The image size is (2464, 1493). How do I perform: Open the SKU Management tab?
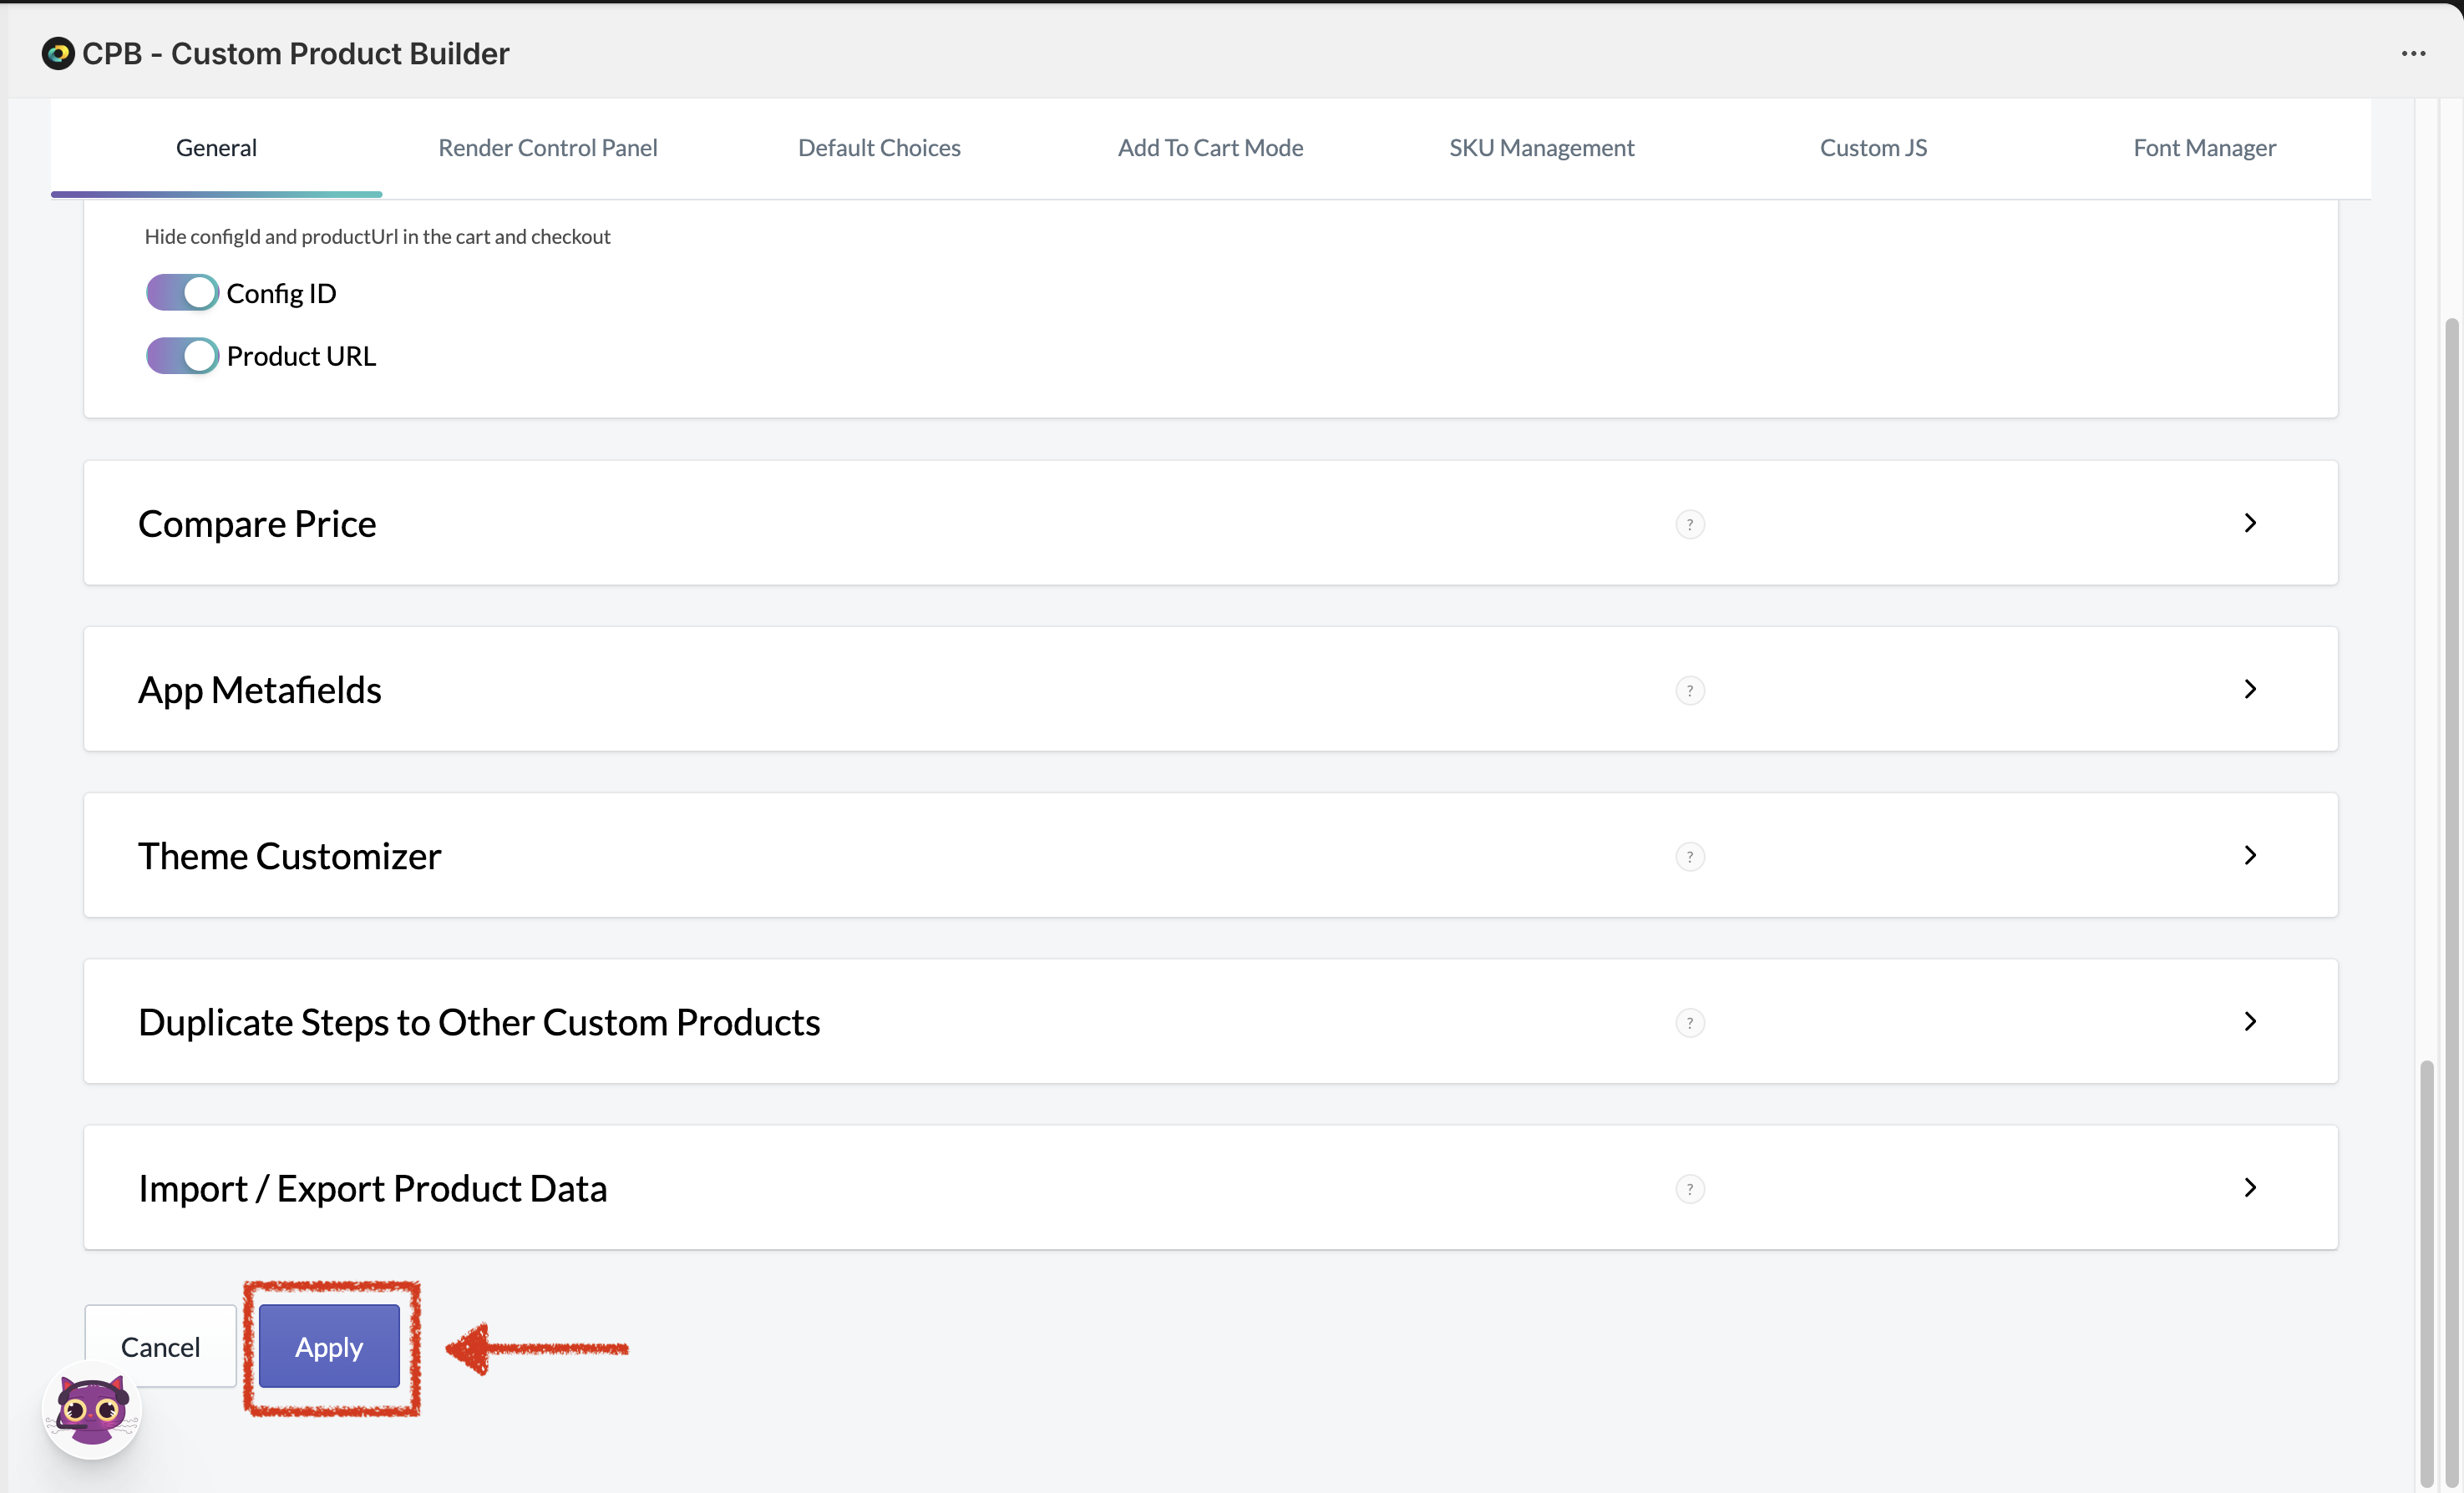pyautogui.click(x=1541, y=148)
